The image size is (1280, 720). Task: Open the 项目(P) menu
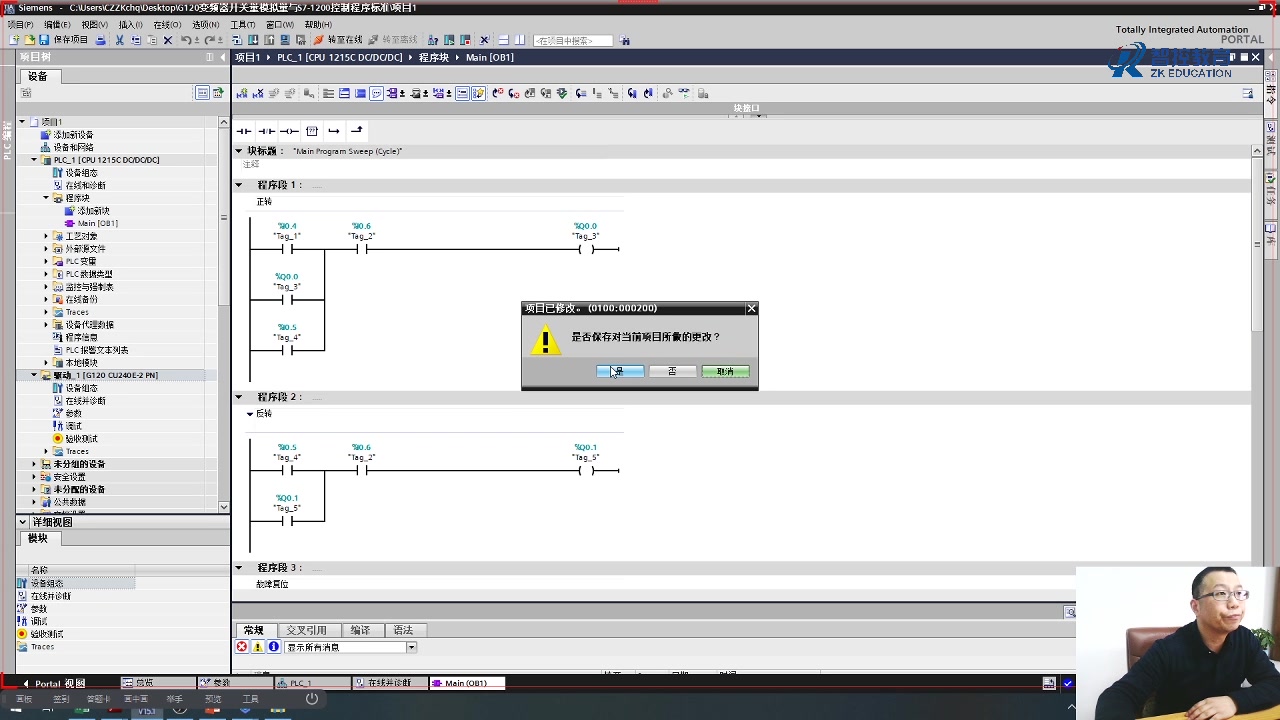tap(21, 25)
